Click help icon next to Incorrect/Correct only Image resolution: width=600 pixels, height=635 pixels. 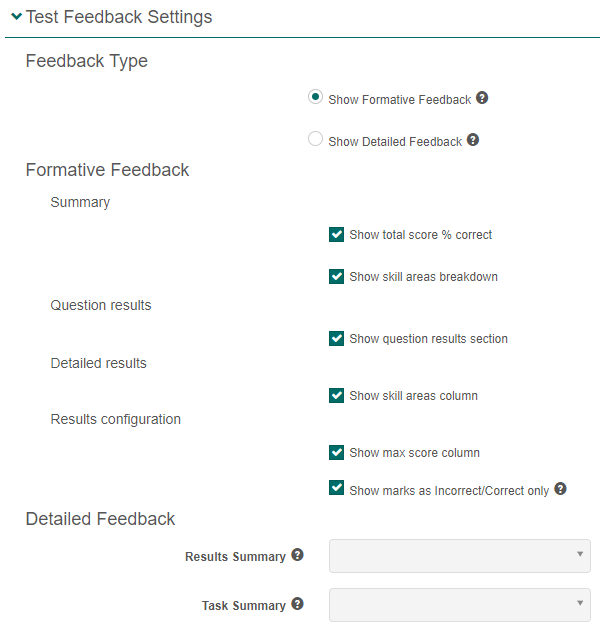561,489
